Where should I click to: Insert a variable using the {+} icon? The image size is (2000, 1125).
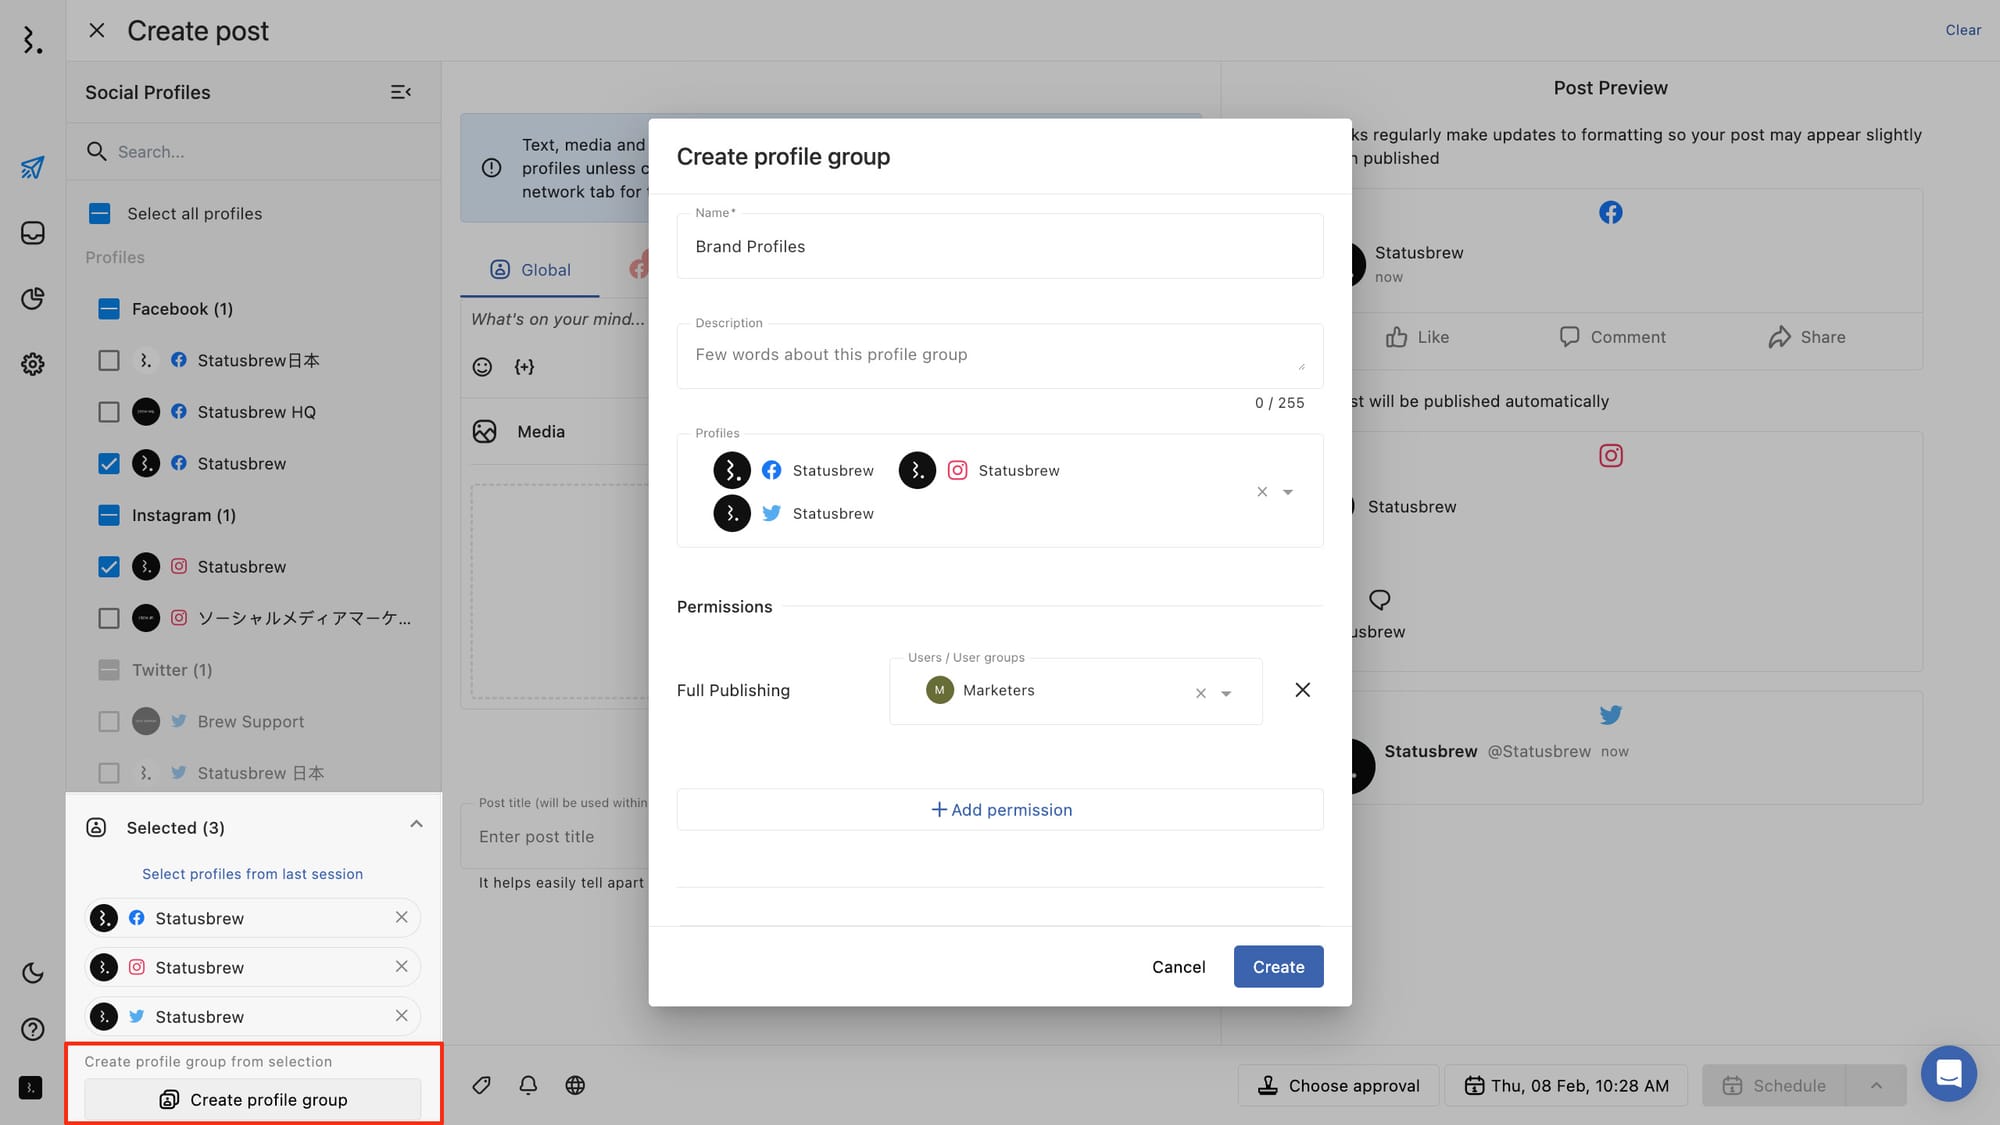click(x=524, y=367)
